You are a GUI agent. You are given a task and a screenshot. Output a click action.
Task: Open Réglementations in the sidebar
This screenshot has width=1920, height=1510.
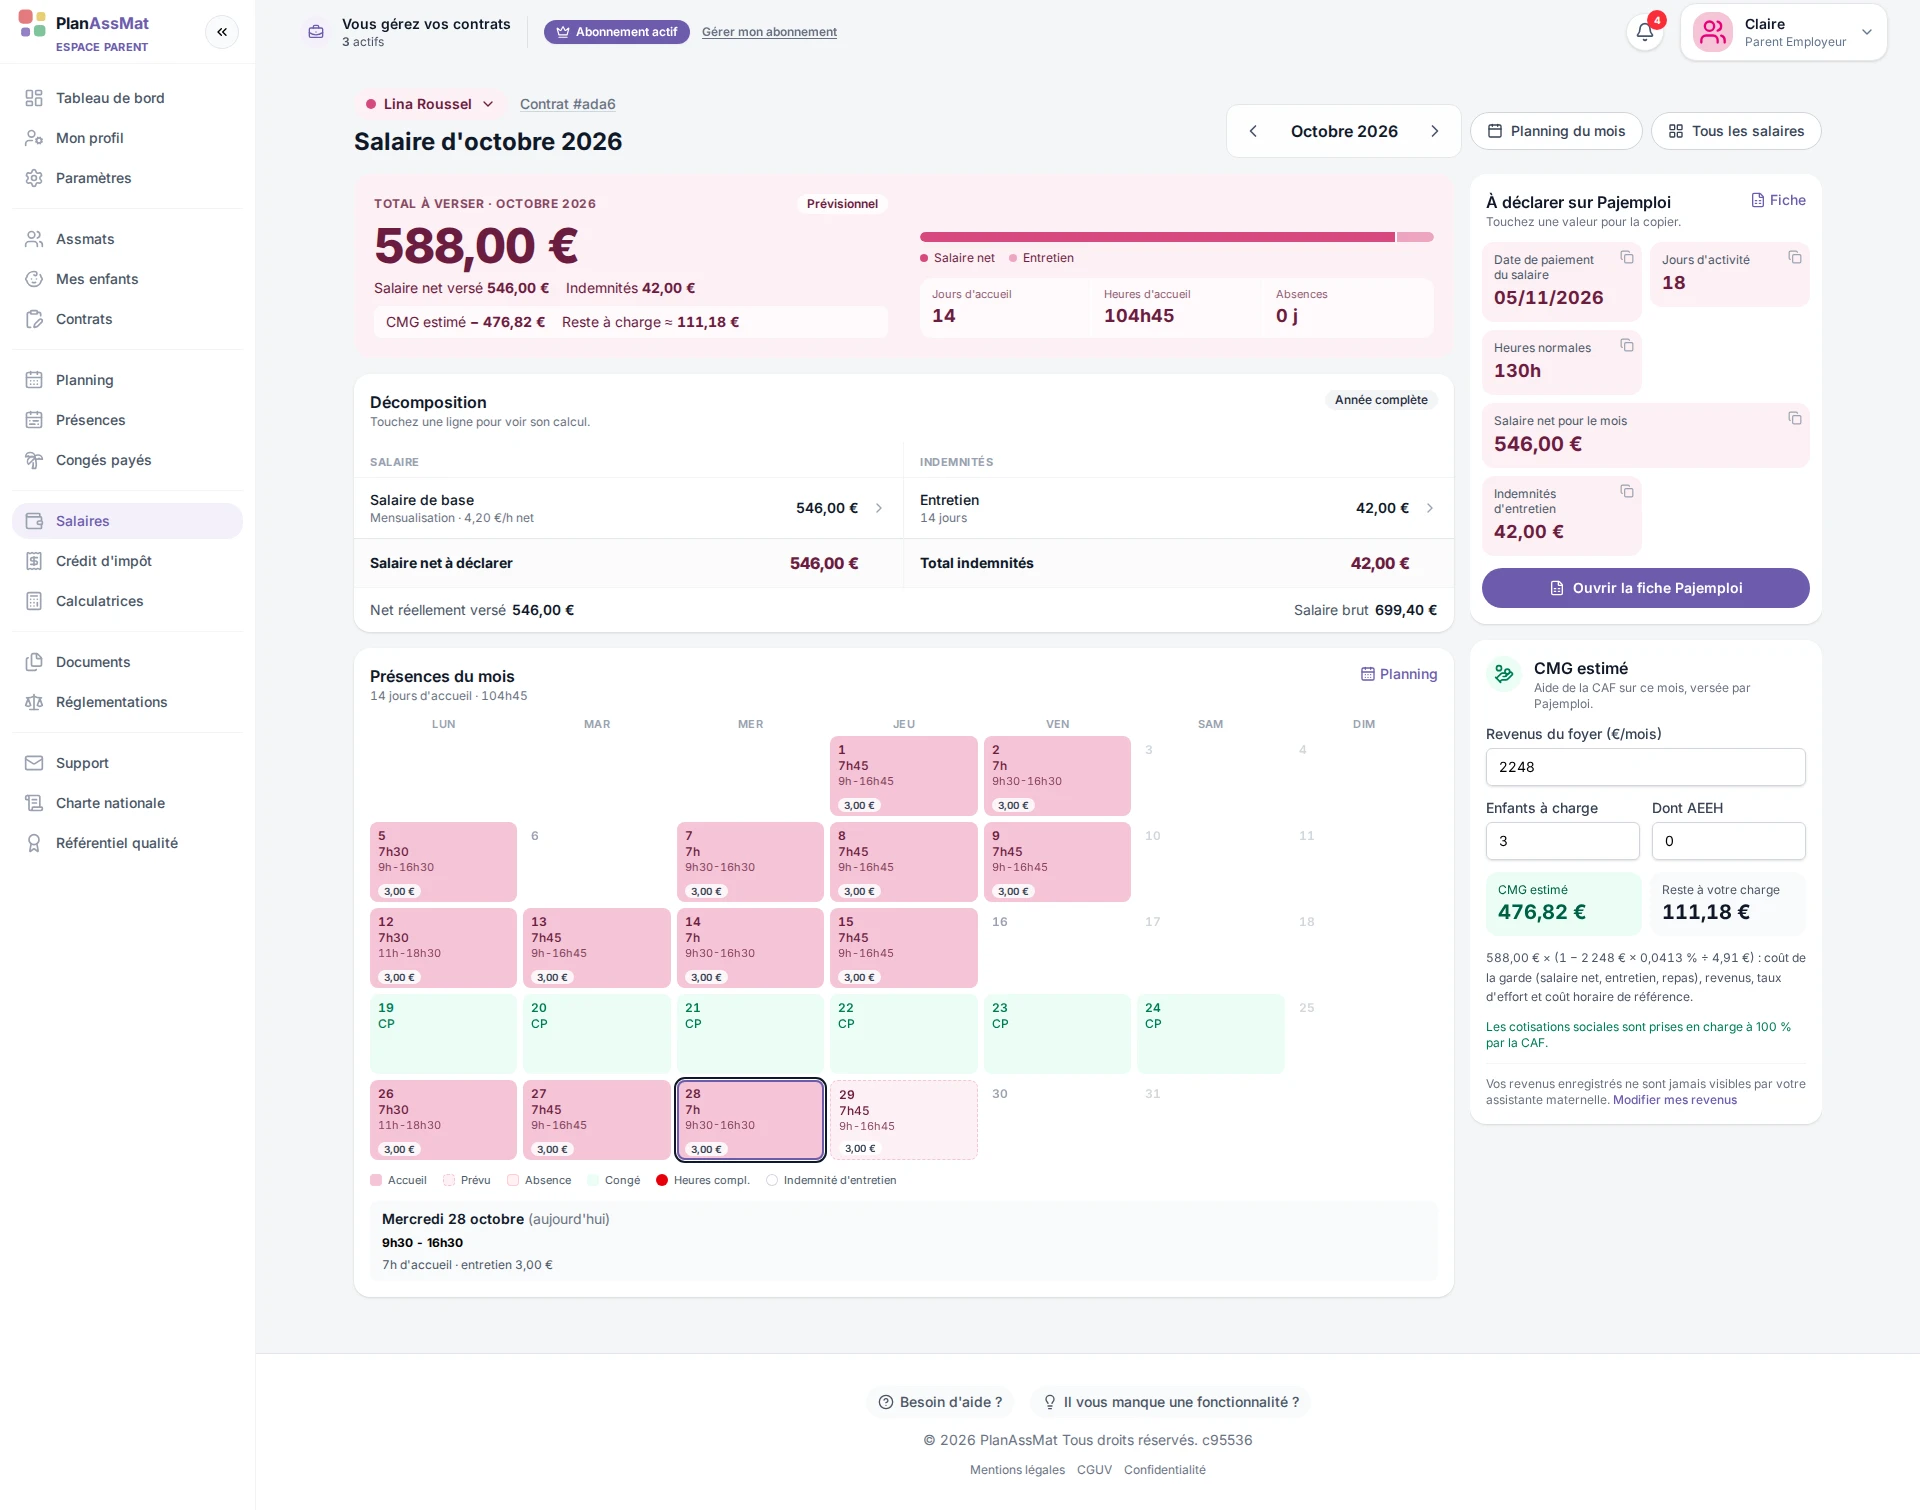pyautogui.click(x=128, y=702)
